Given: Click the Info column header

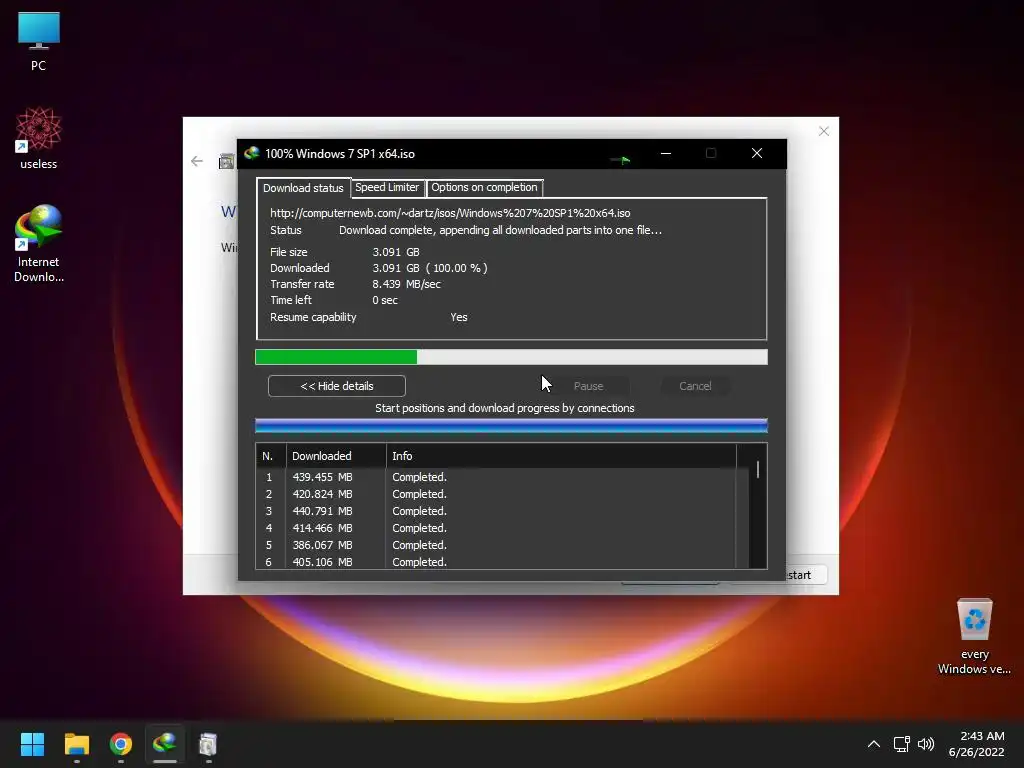Looking at the screenshot, I should 561,456.
